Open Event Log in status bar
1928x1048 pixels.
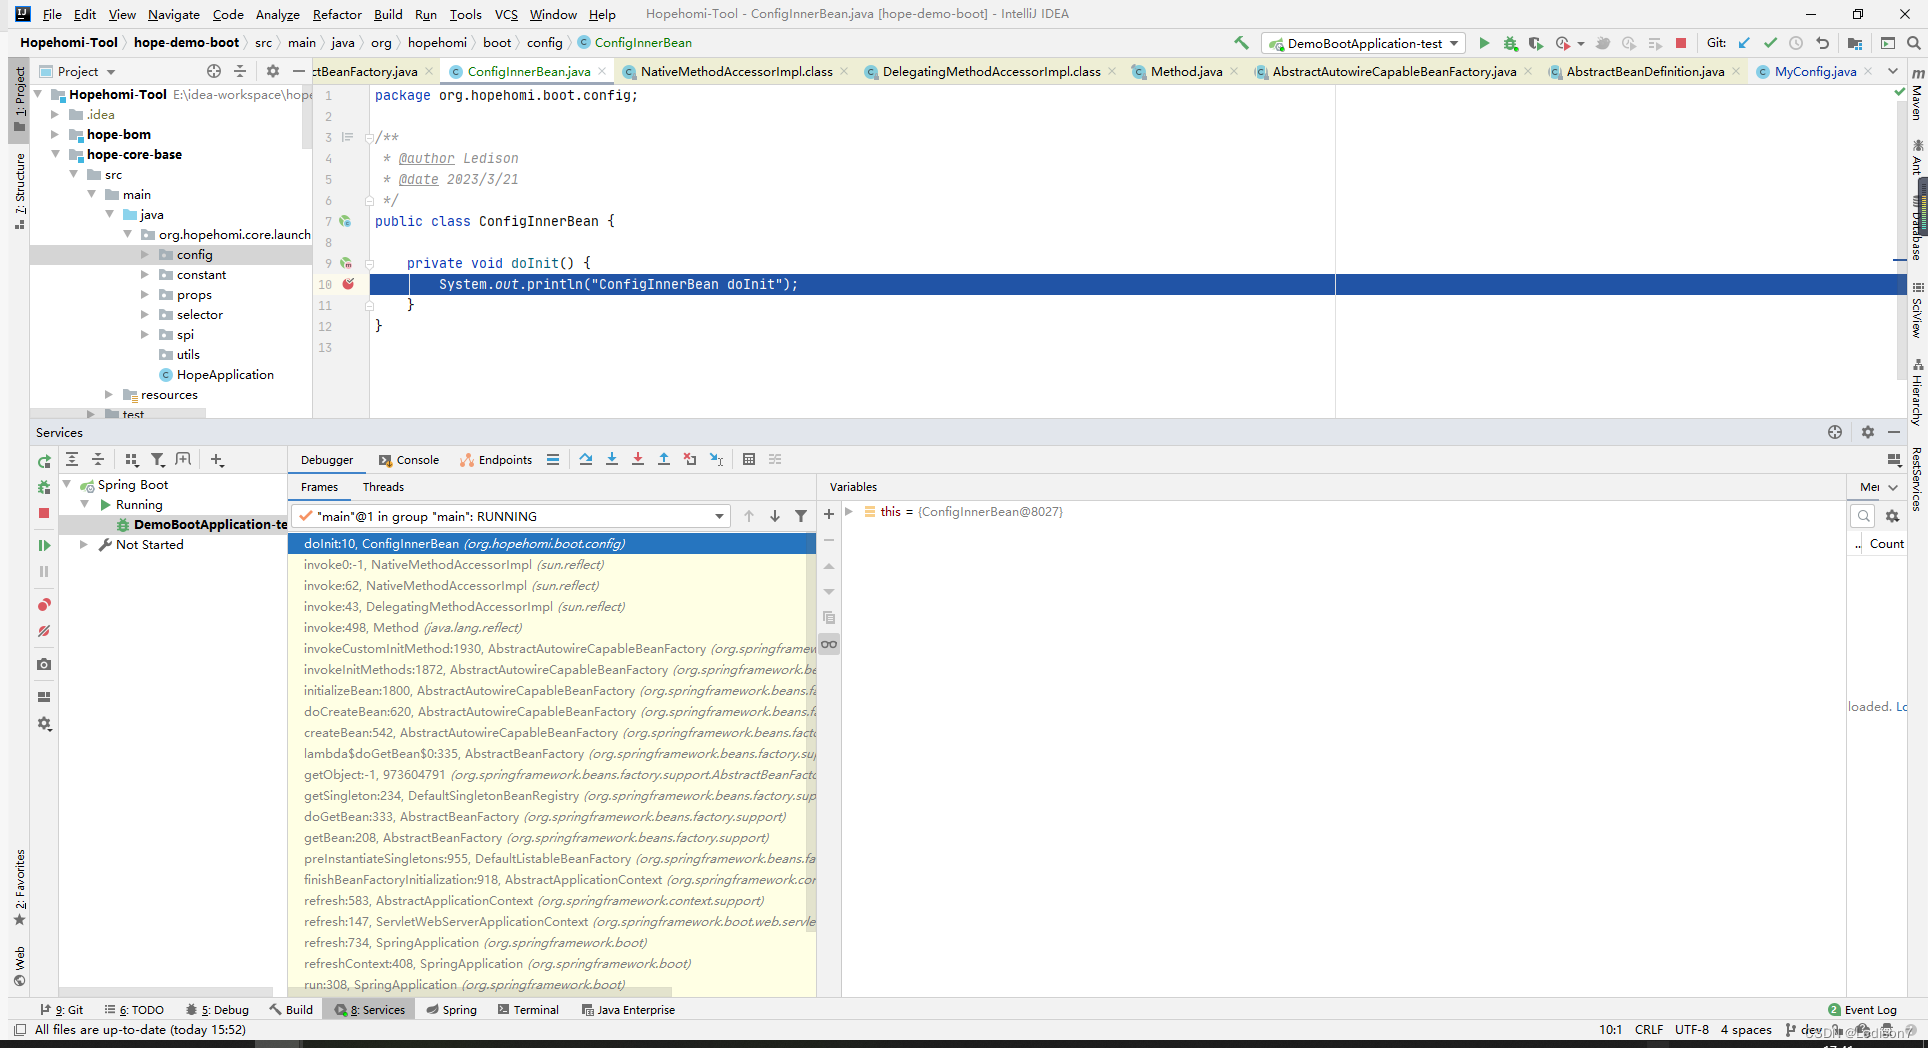[1862, 1010]
